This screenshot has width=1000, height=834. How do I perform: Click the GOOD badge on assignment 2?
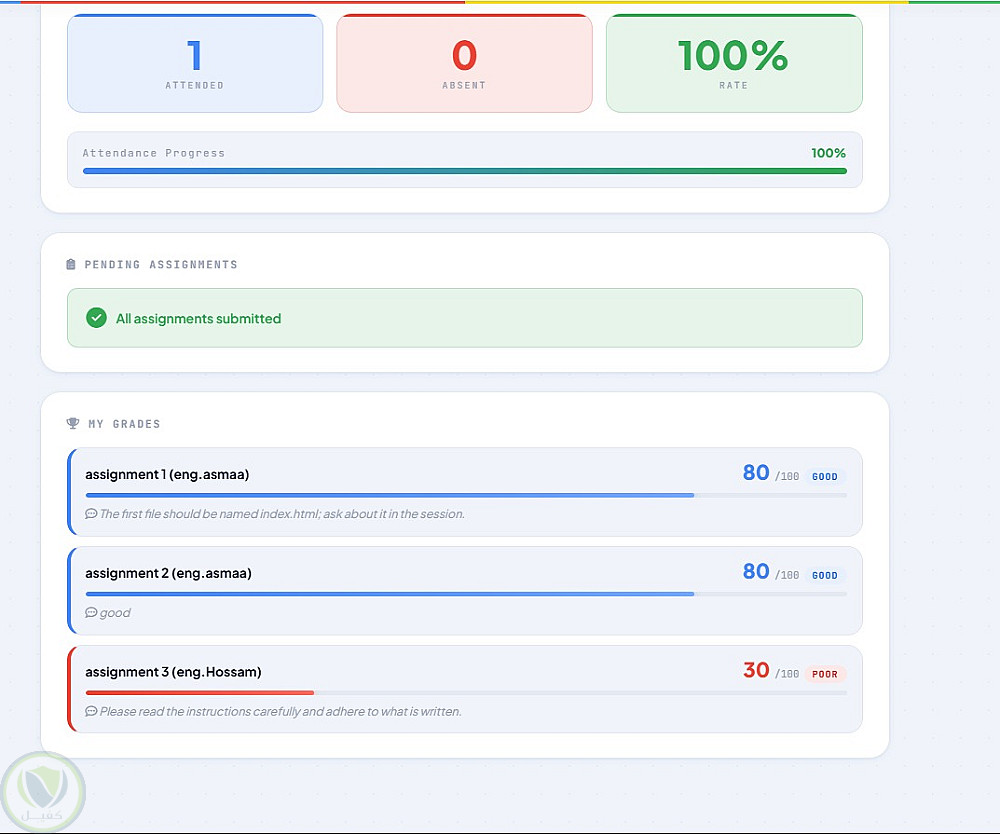(825, 576)
